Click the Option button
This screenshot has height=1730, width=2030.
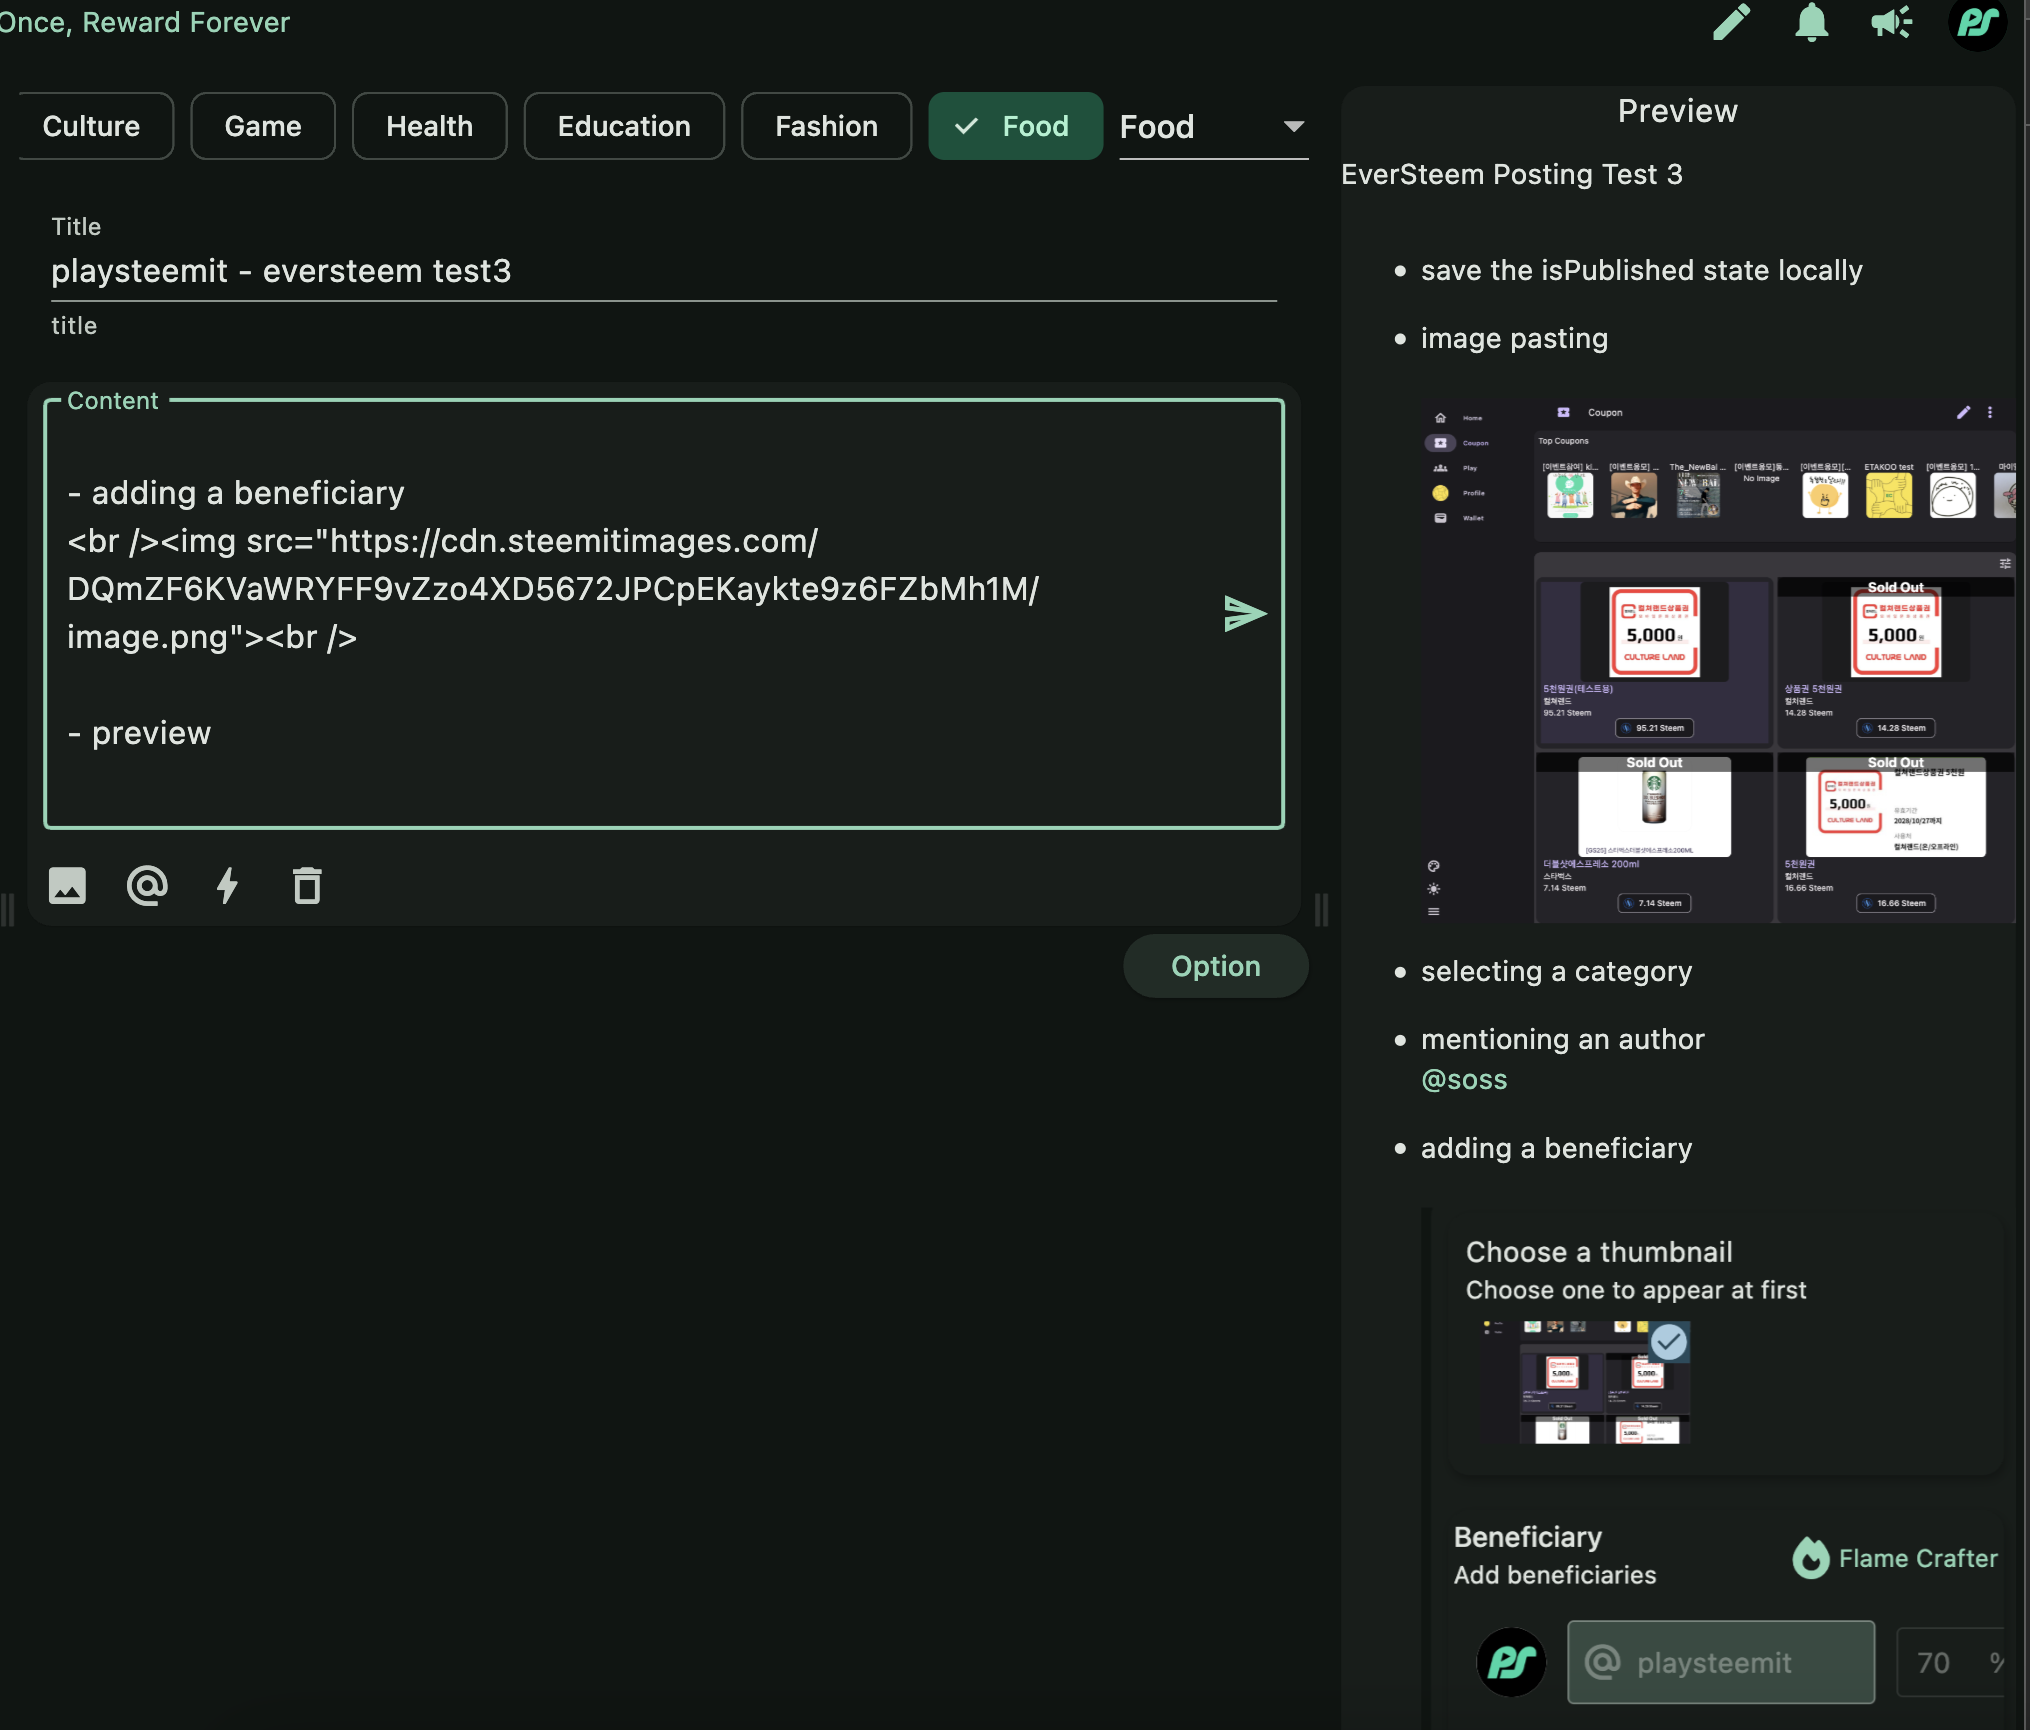coord(1215,966)
